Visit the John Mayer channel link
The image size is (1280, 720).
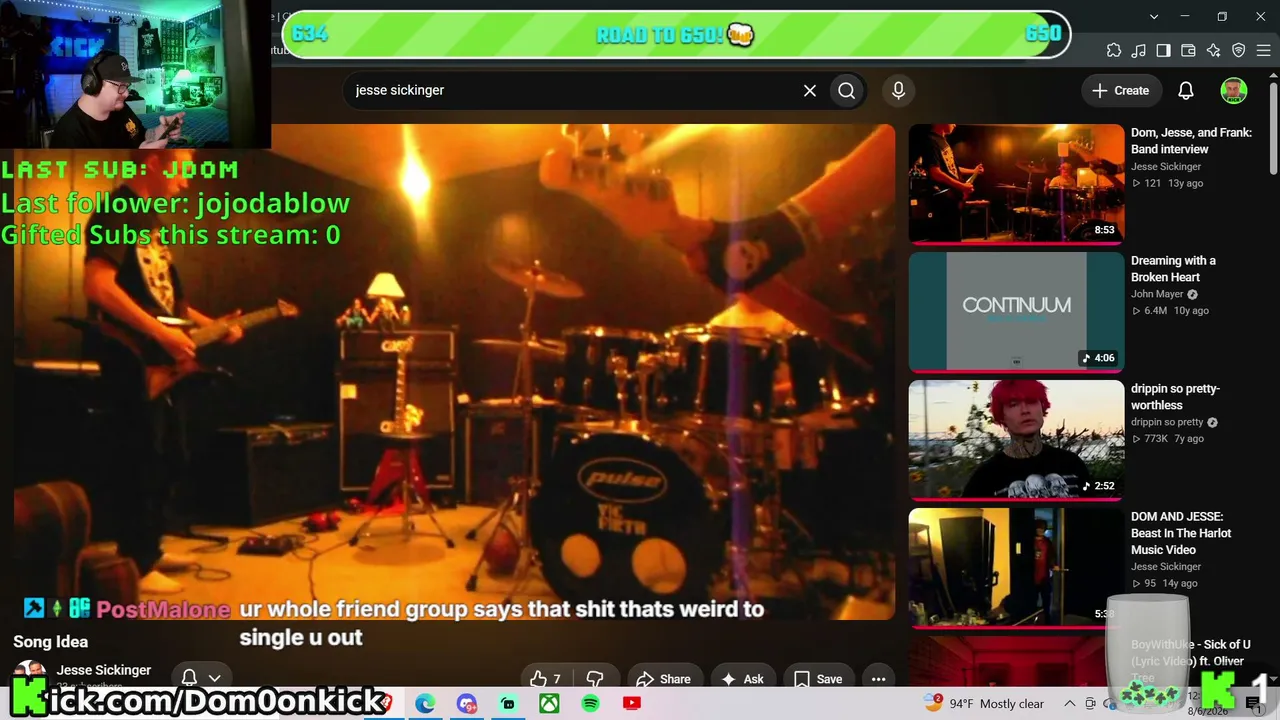(x=1157, y=294)
